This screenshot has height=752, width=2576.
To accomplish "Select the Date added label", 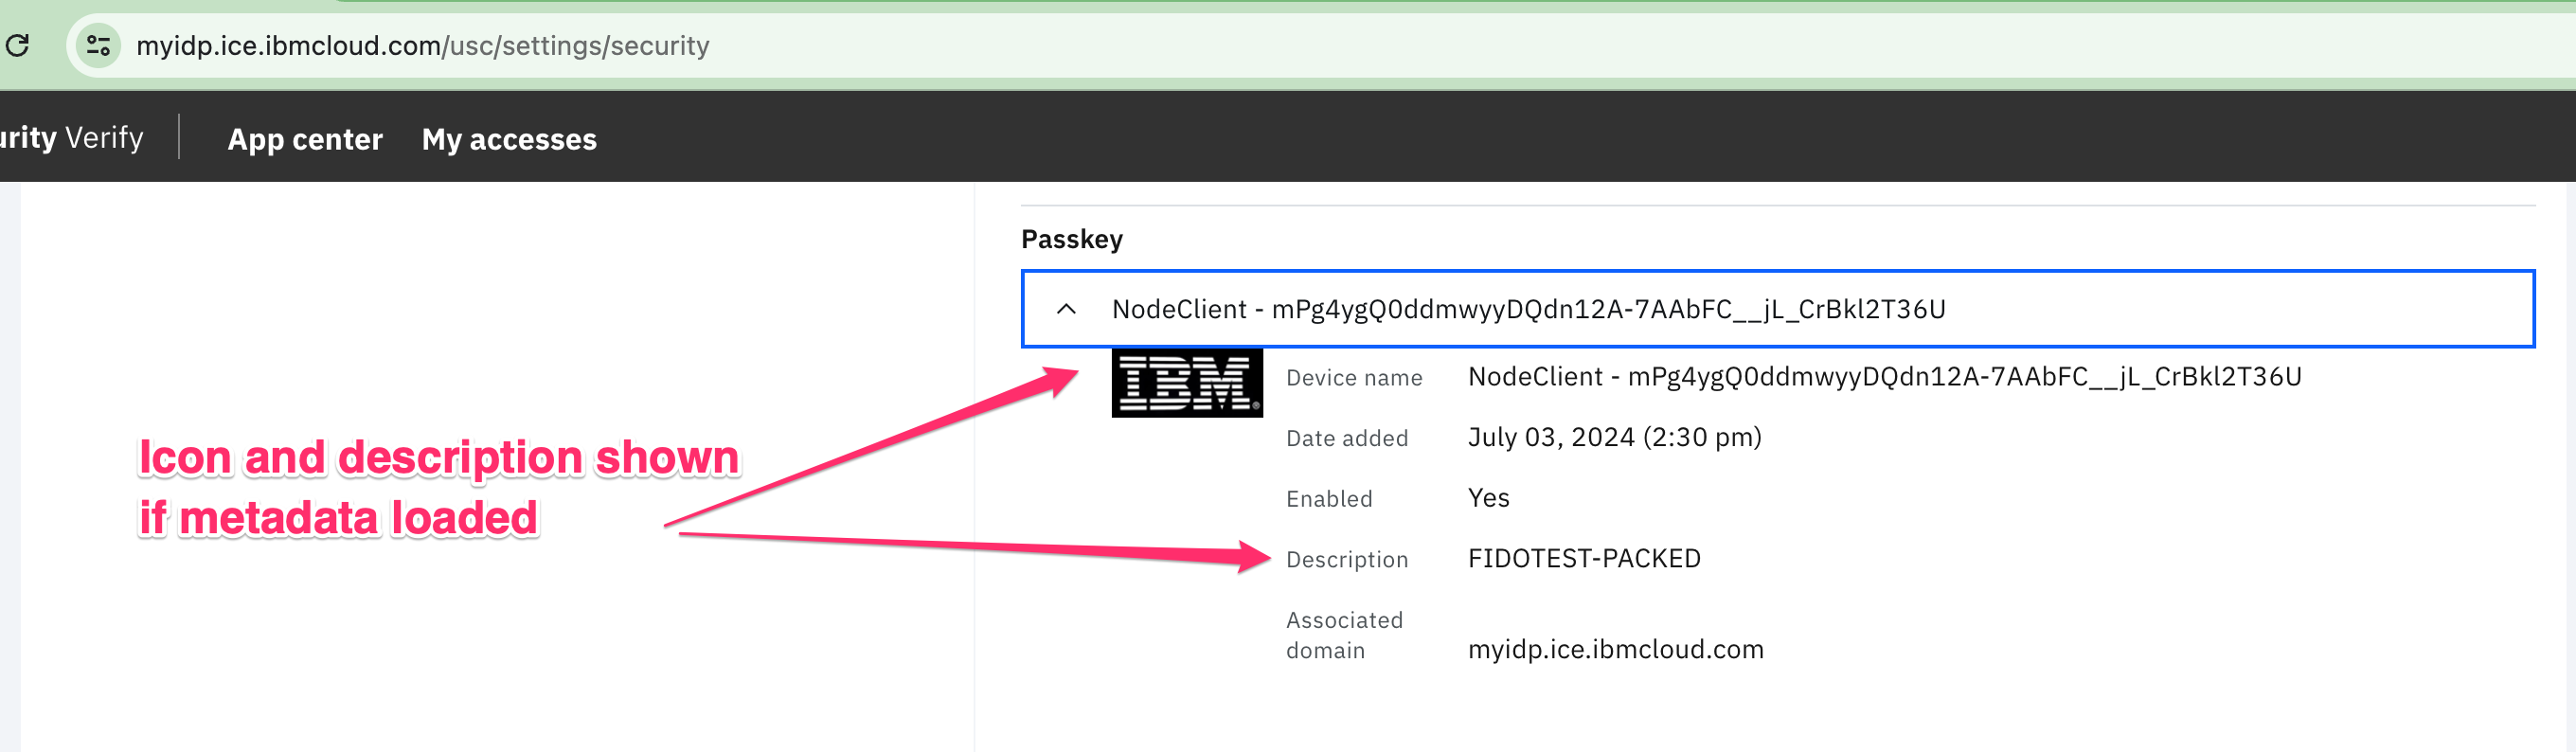I will [1346, 438].
